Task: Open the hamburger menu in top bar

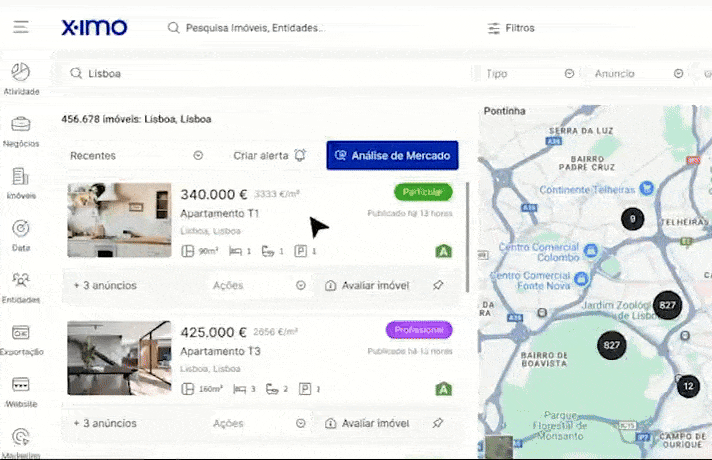Action: tap(21, 28)
